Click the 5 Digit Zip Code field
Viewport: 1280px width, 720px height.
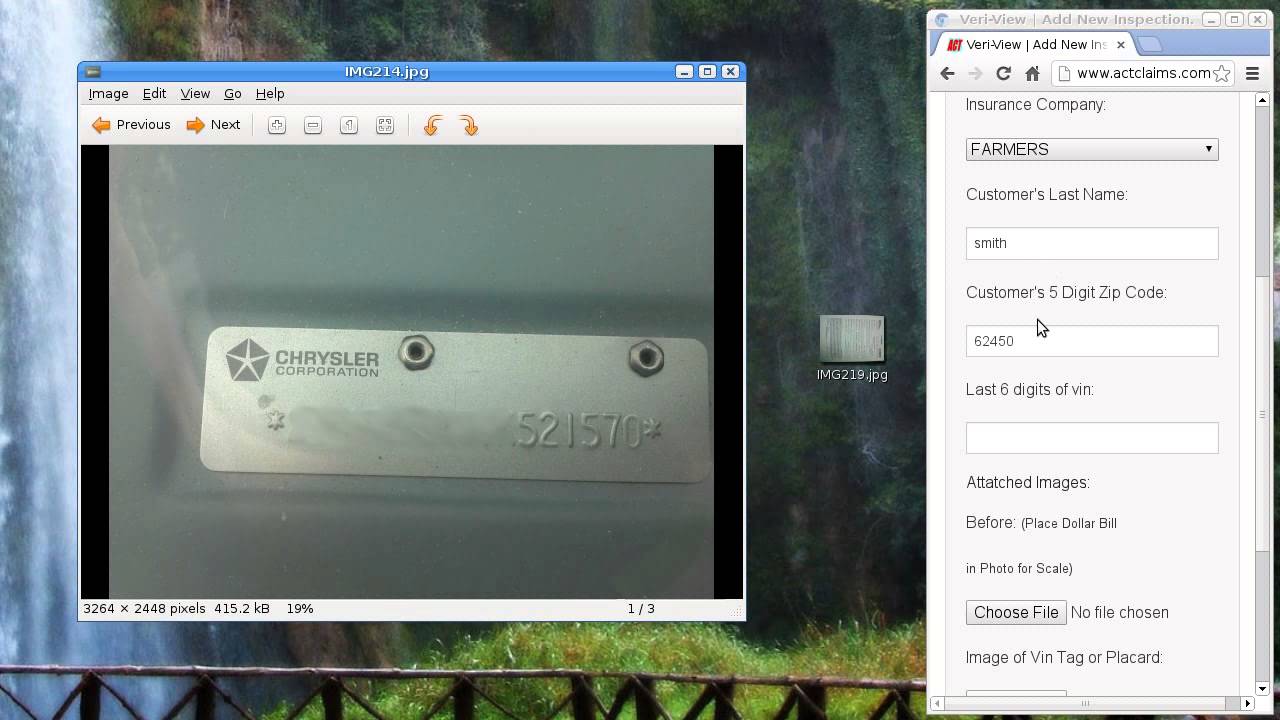click(x=1092, y=341)
